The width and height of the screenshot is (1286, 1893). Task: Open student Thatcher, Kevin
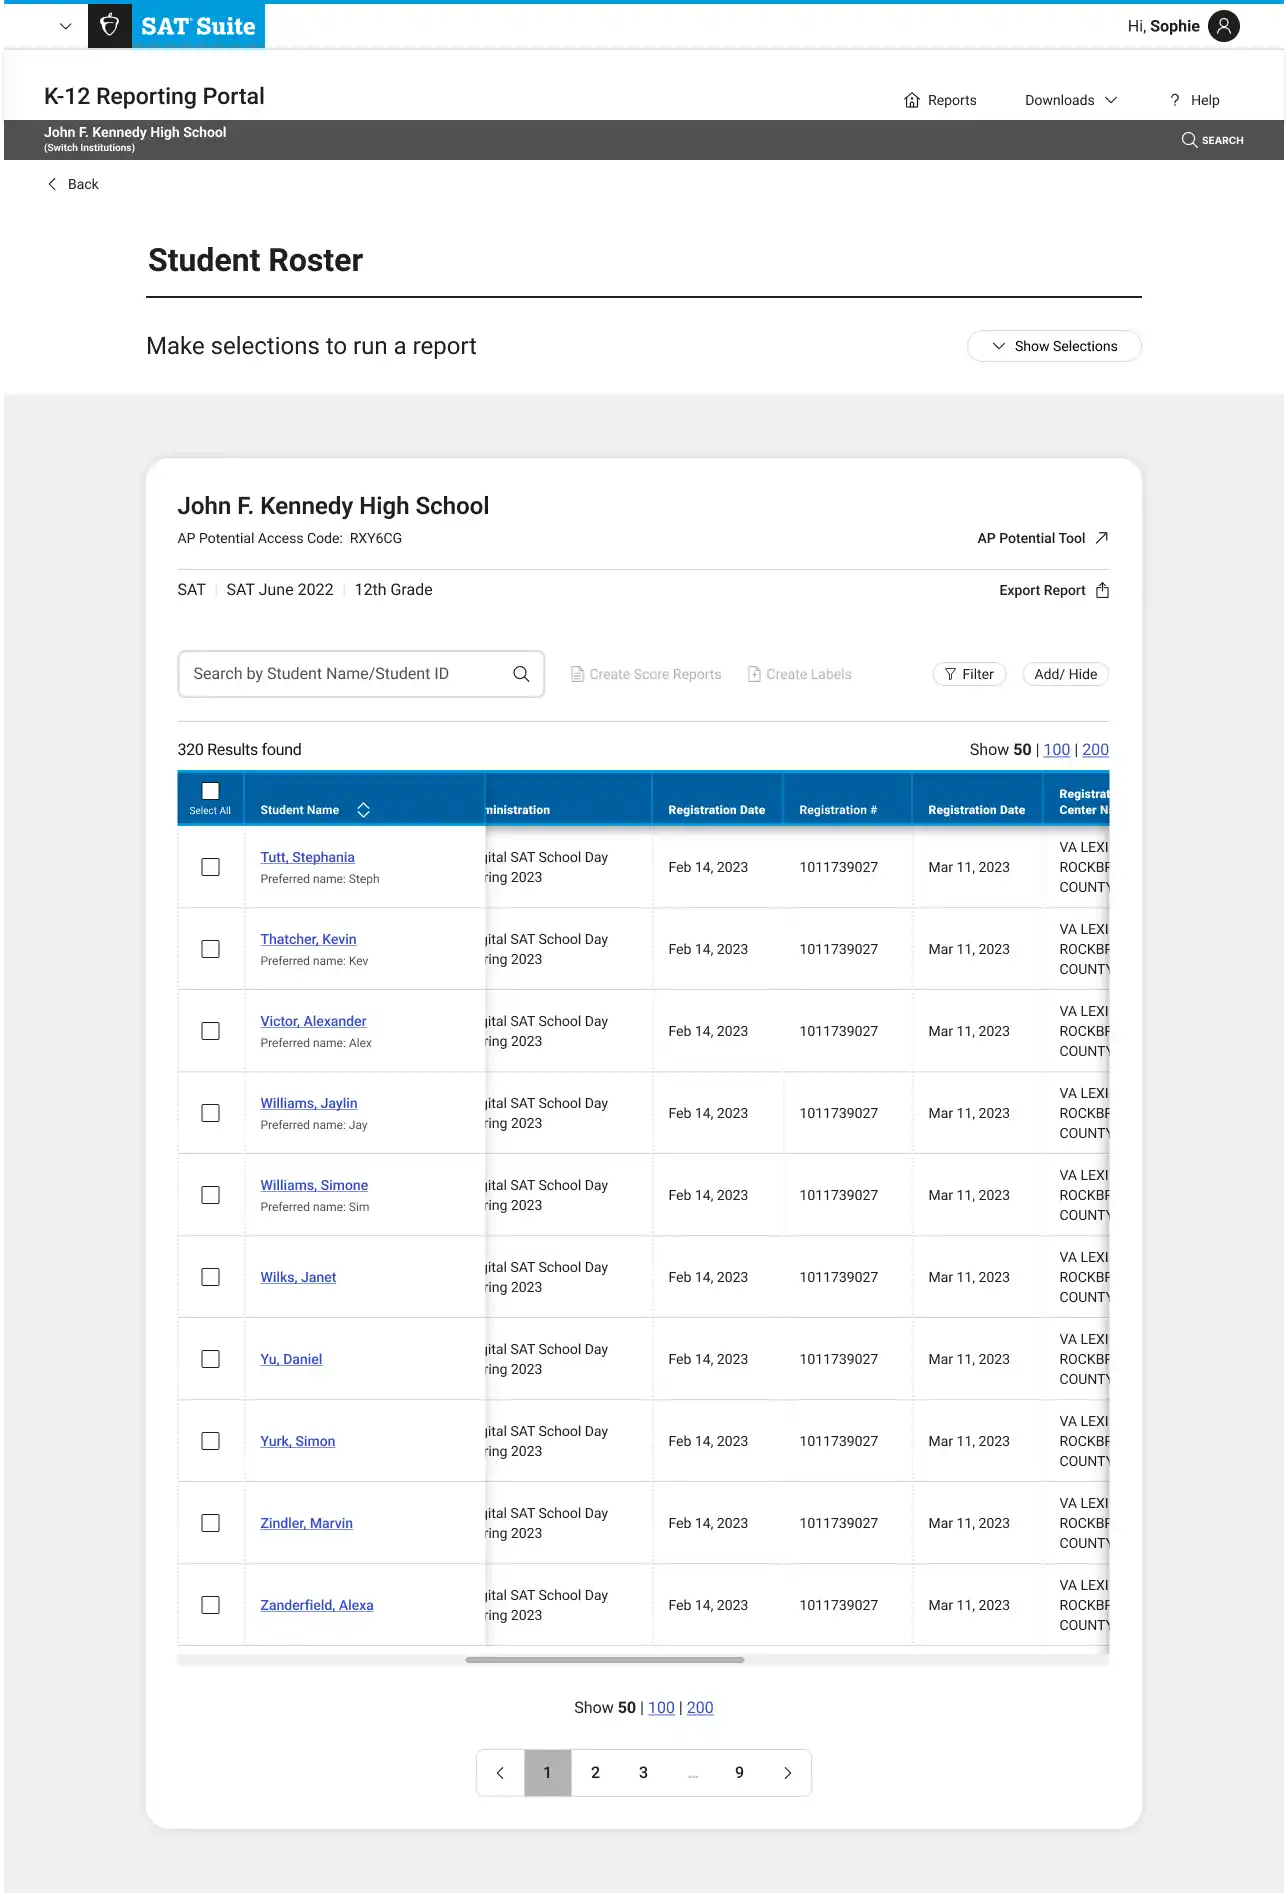(x=308, y=939)
